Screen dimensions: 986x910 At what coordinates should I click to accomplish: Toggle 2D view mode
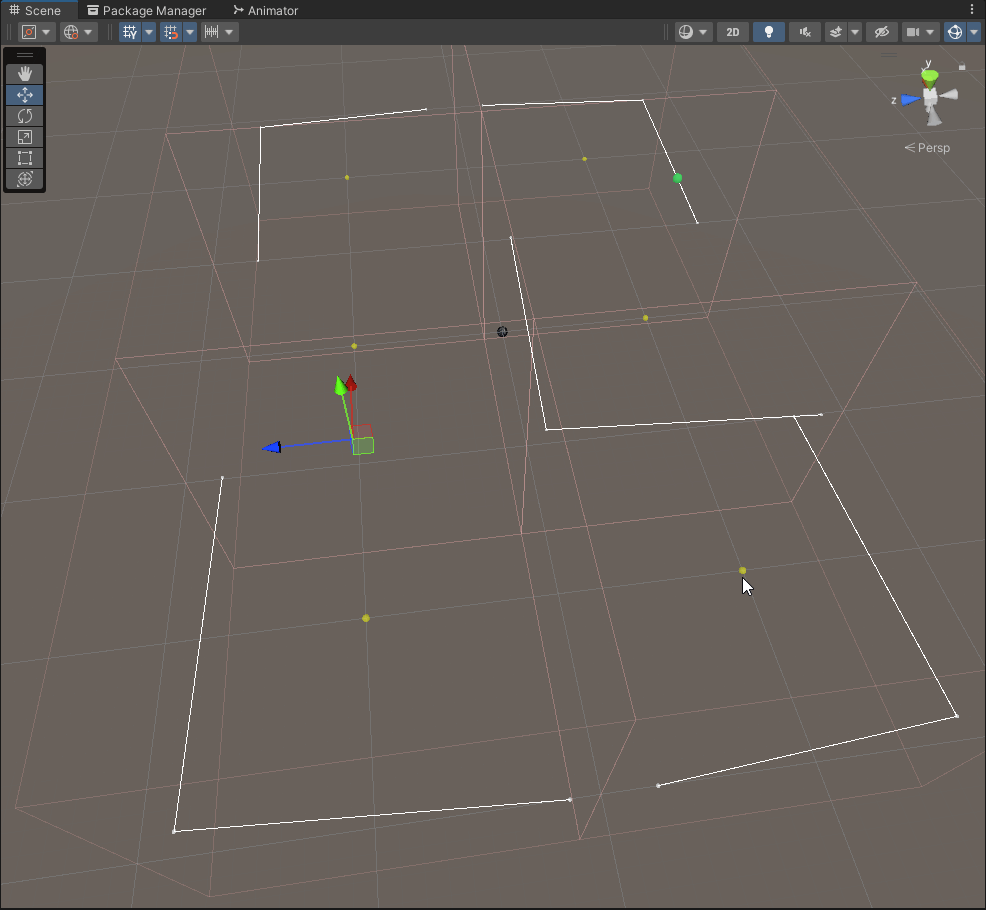pyautogui.click(x=733, y=32)
